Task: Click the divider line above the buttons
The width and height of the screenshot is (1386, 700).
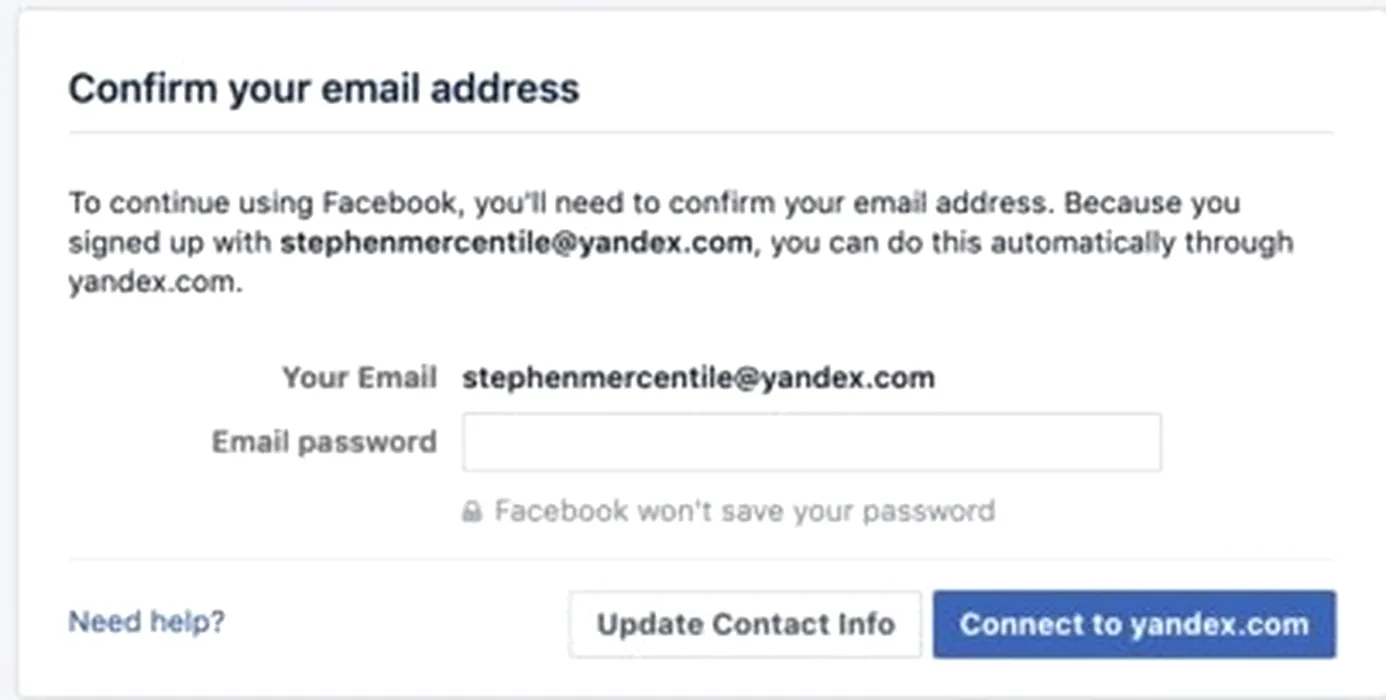Action: pyautogui.click(x=700, y=559)
